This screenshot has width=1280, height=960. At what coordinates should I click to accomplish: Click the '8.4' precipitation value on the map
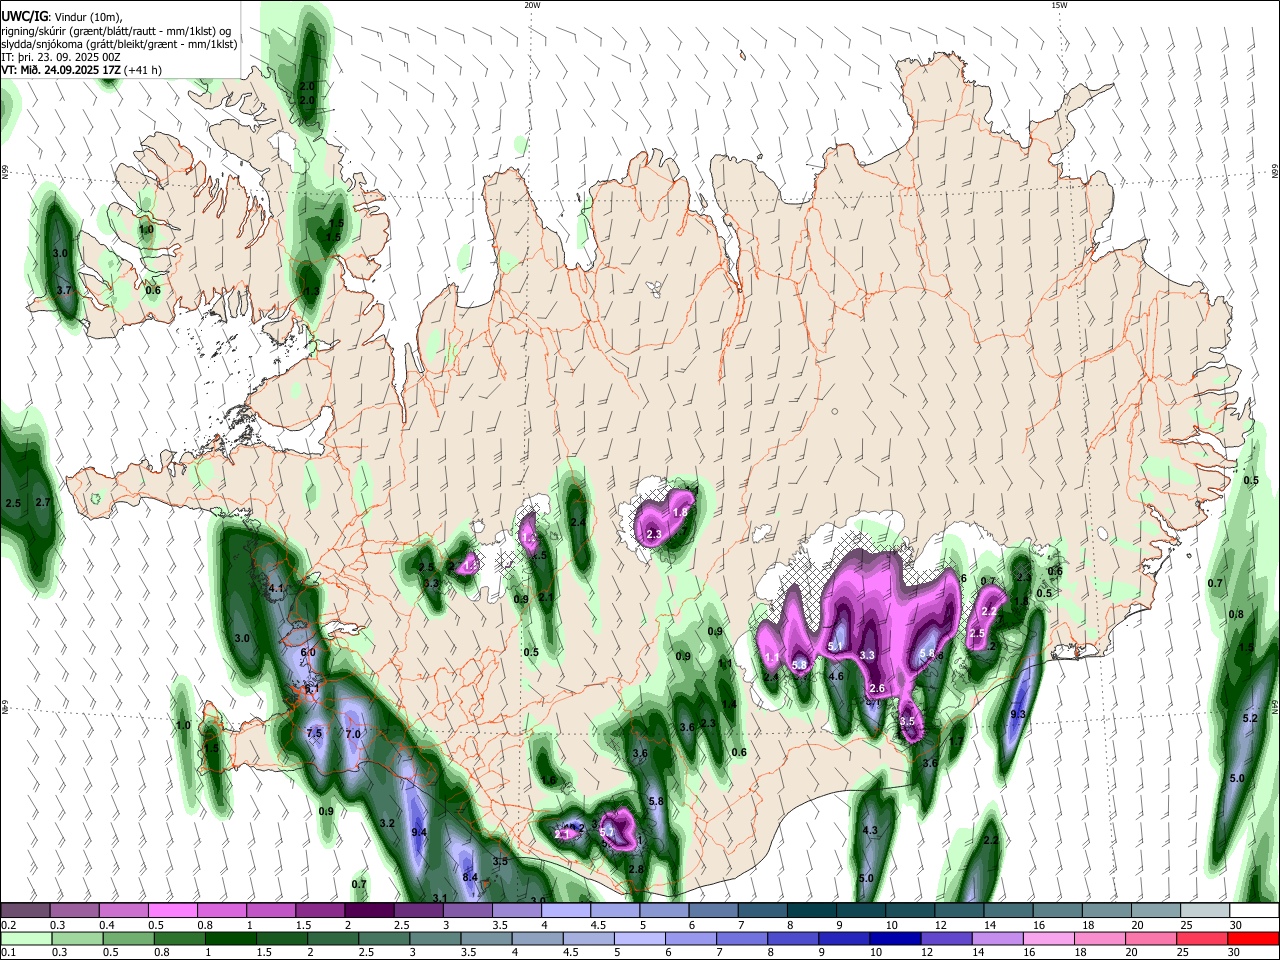pyautogui.click(x=470, y=877)
